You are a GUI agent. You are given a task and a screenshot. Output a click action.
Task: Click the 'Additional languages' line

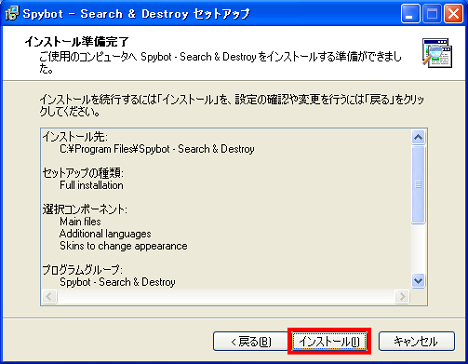coord(105,234)
